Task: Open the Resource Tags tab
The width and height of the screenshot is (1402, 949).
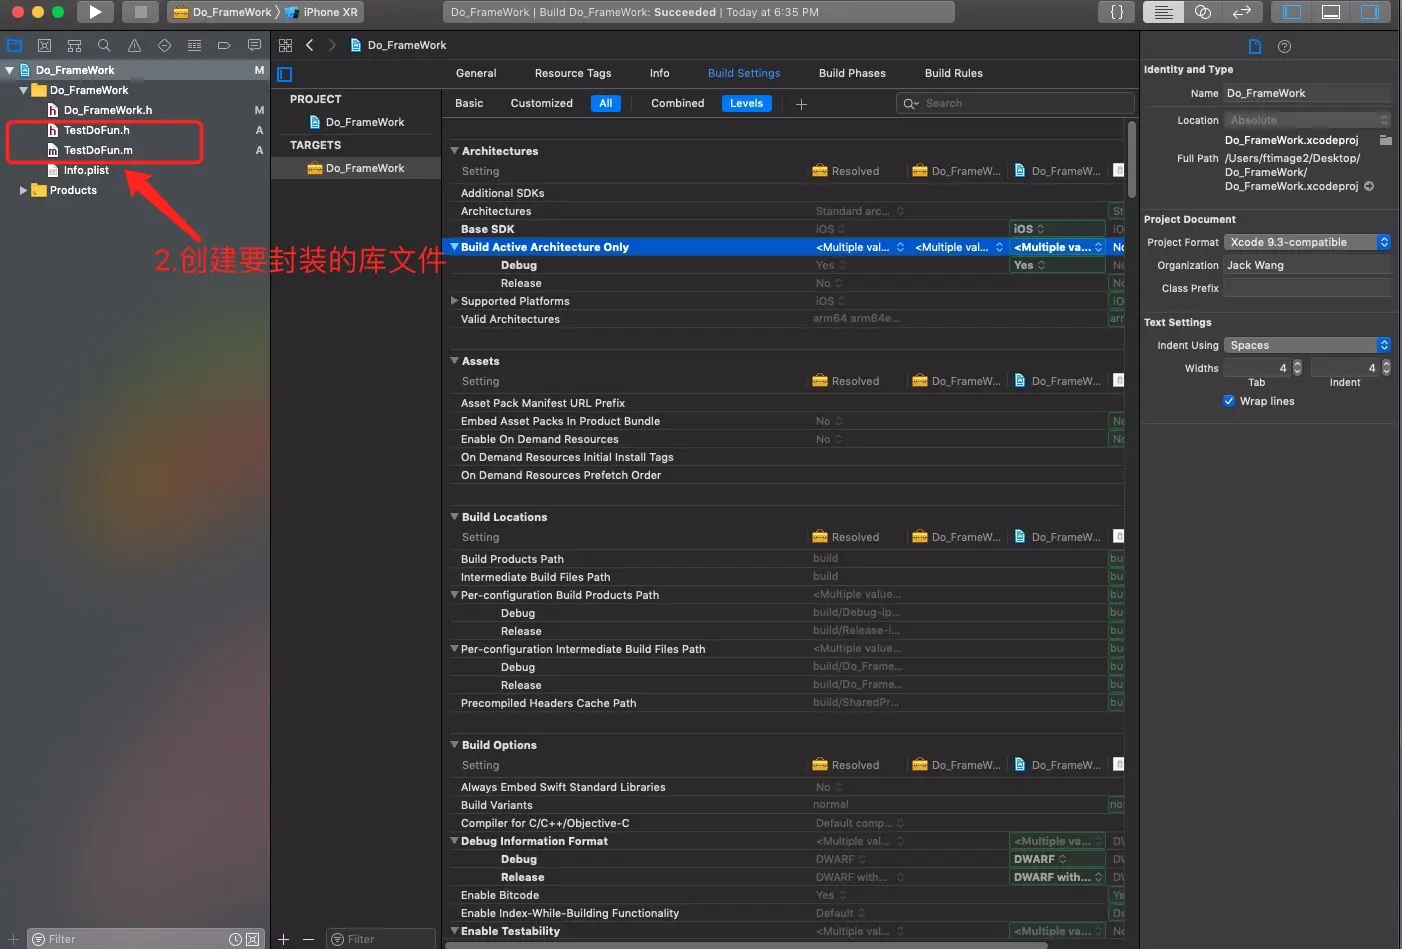Action: pos(573,73)
